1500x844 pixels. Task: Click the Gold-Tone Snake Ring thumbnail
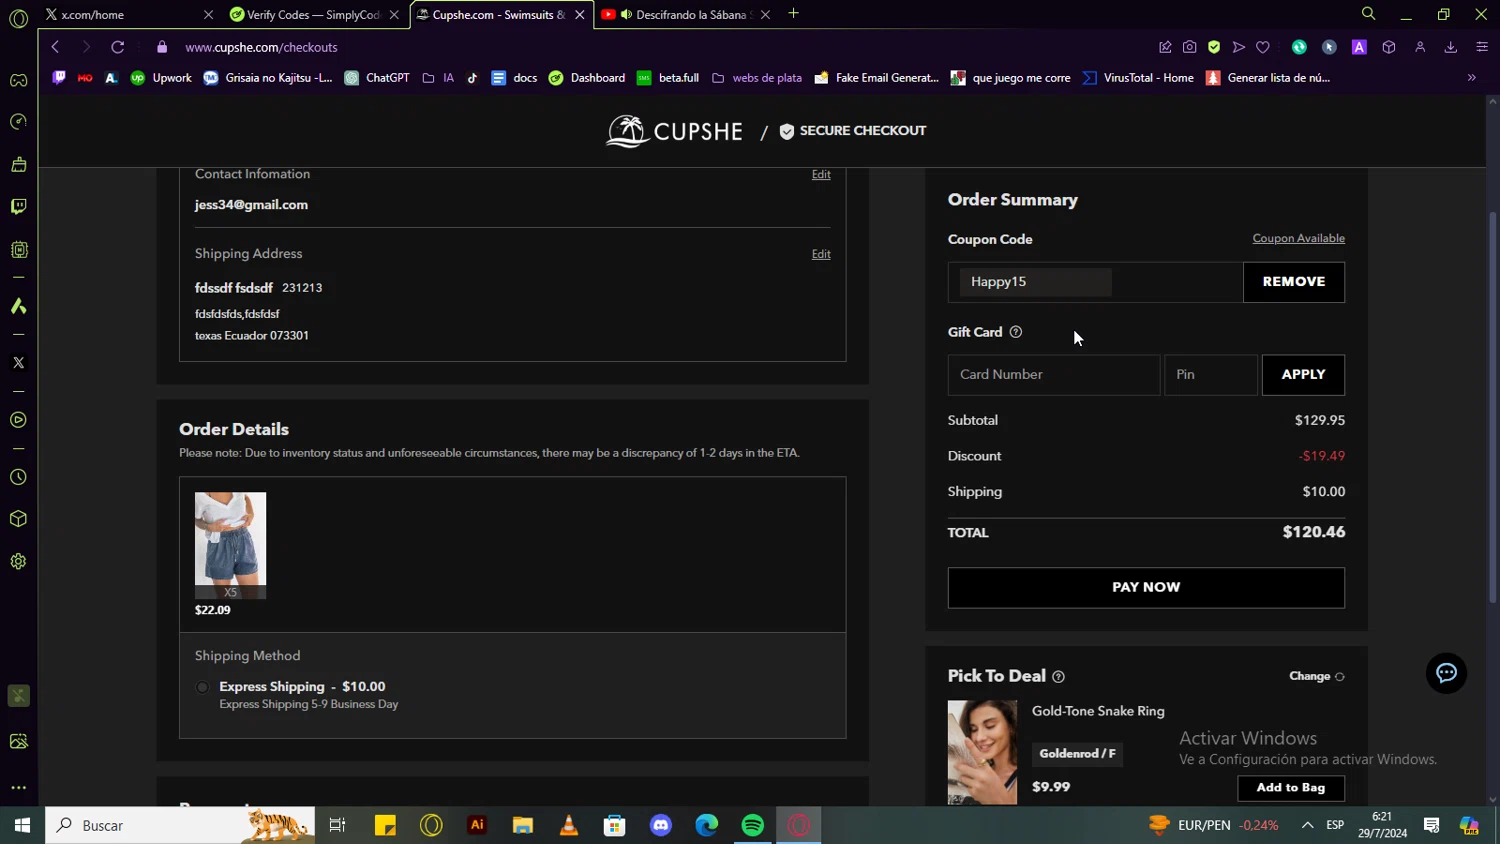982,752
